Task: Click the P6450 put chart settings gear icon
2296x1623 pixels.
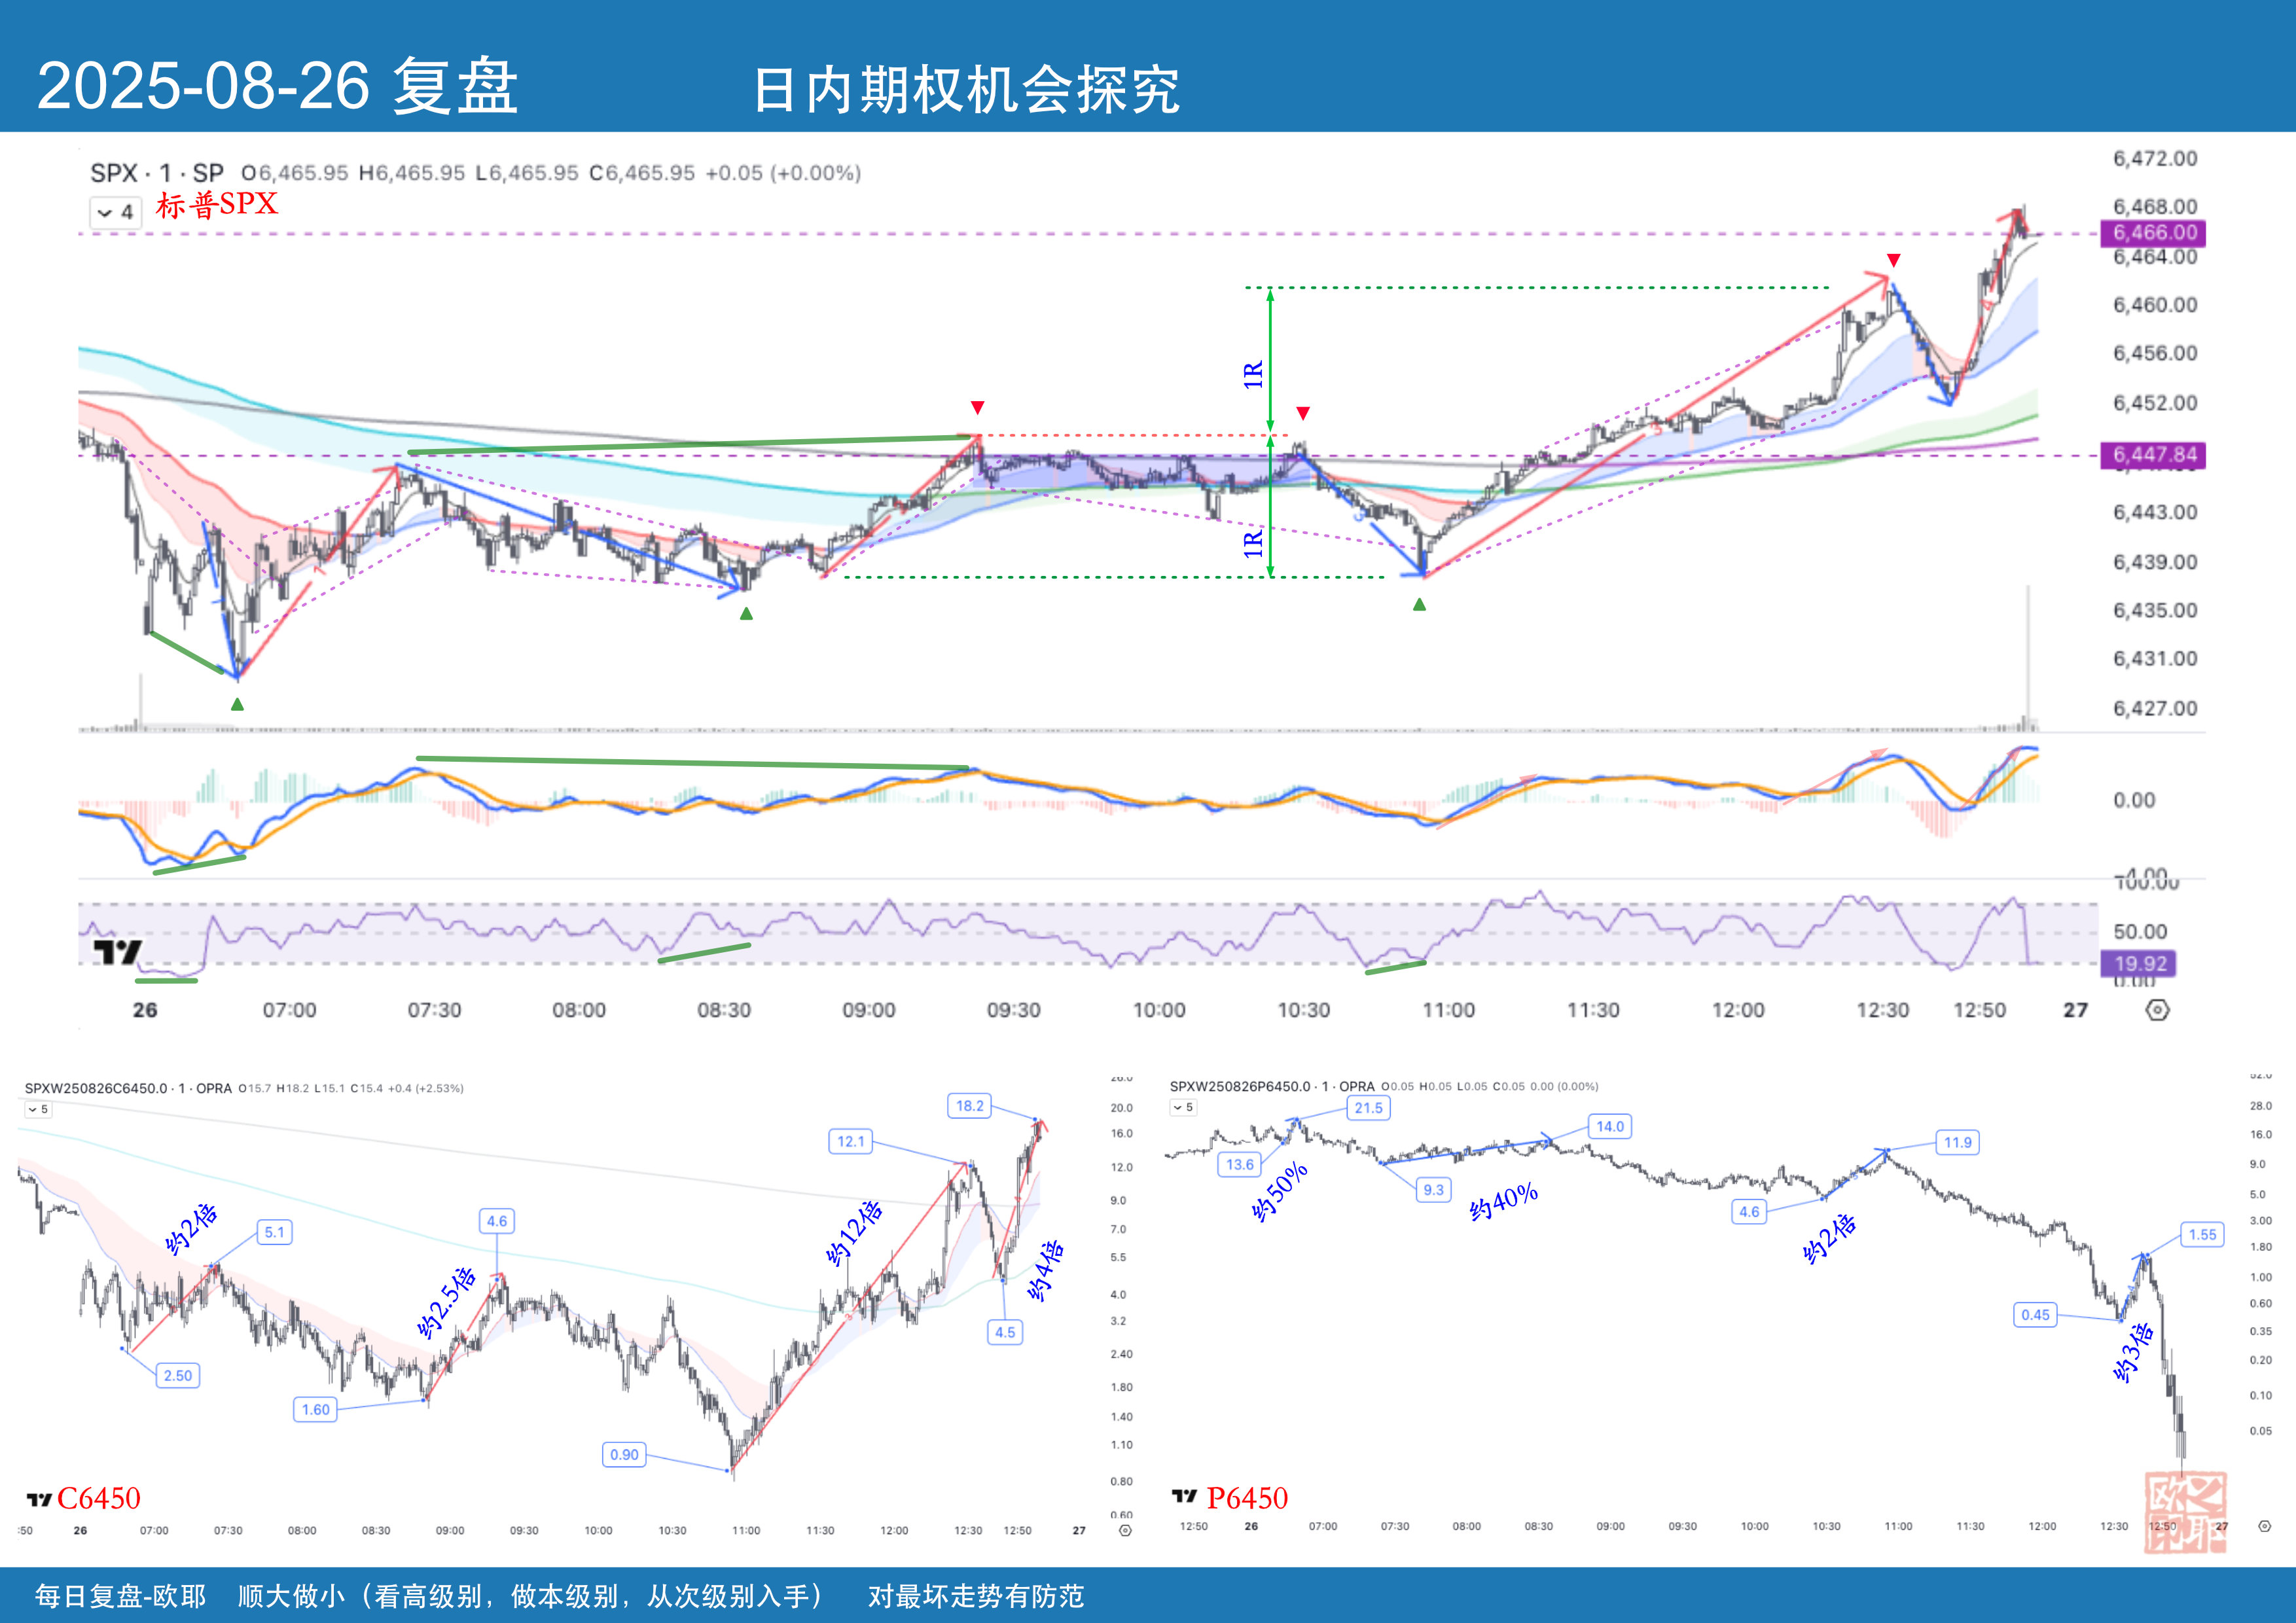Action: click(x=2265, y=1526)
